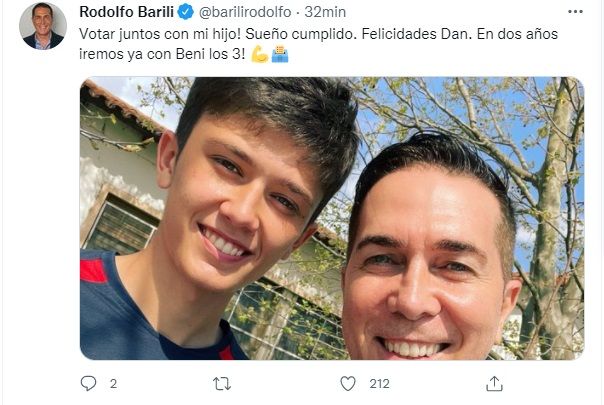The image size is (604, 405).
Task: Open the three-dot more options menu
Action: [x=575, y=12]
